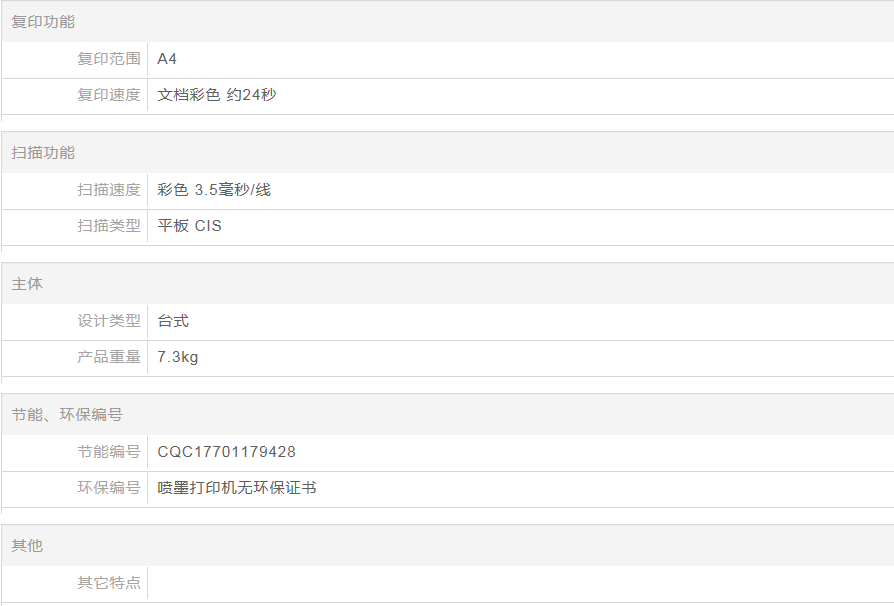Viewport: 894px width, 606px height.
Task: Select the 设计类型 label
Action: tap(109, 321)
